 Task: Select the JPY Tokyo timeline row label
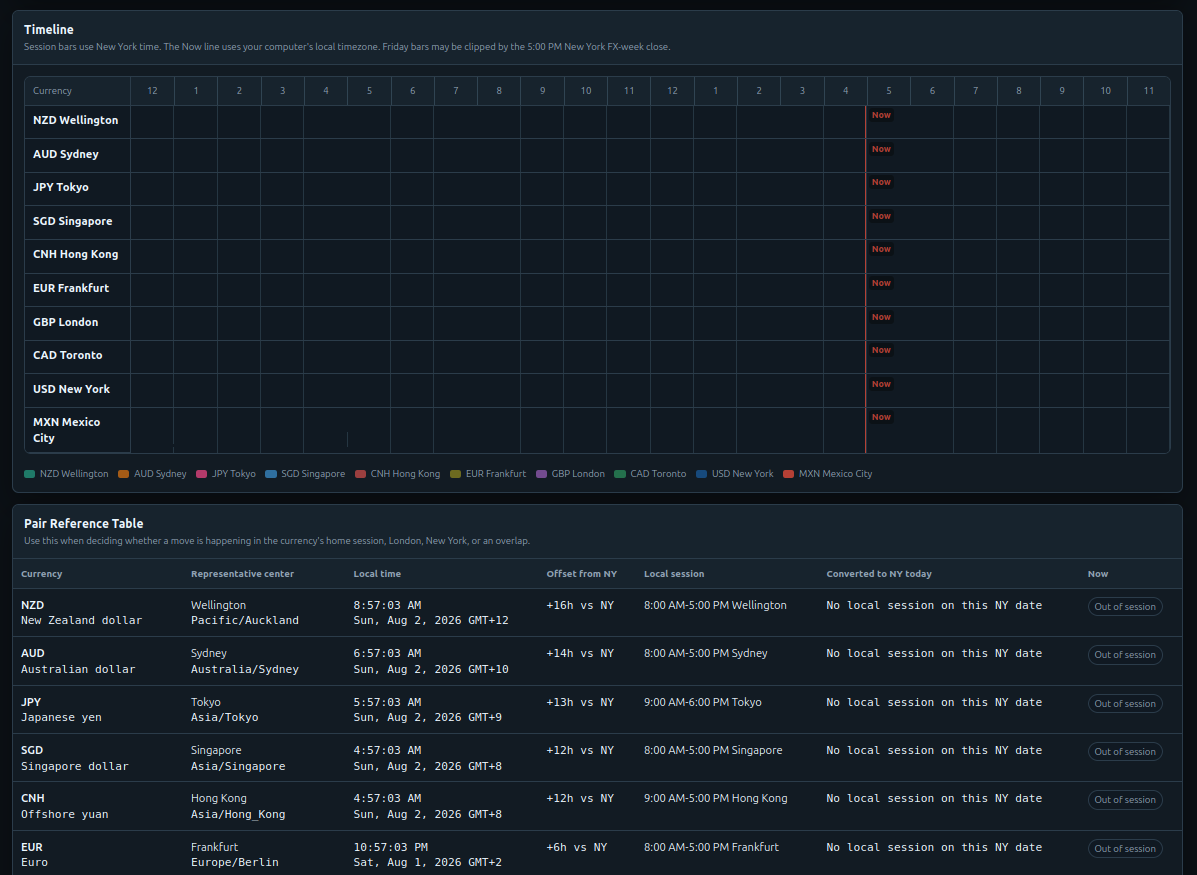pyautogui.click(x=60, y=188)
